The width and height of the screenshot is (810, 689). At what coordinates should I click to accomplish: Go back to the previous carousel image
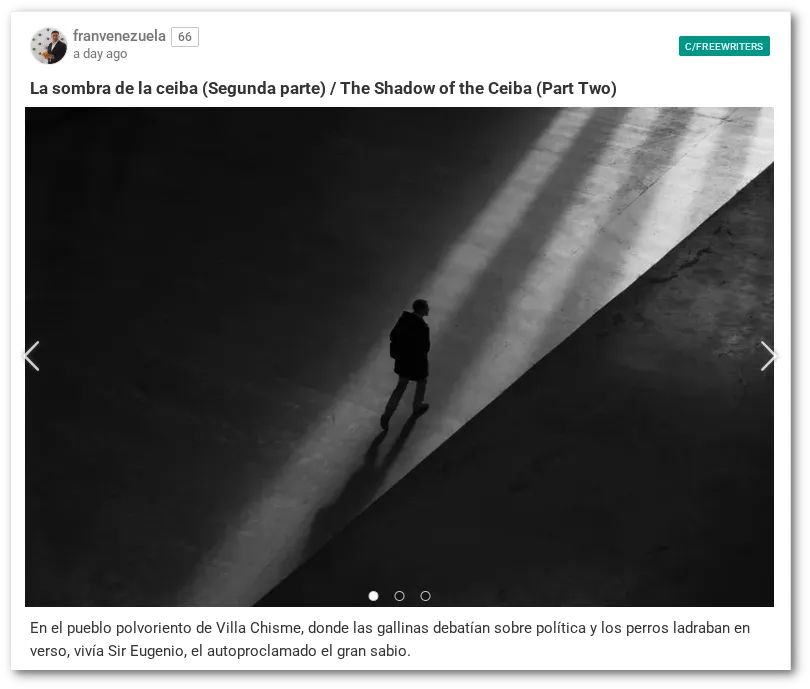coord(32,356)
